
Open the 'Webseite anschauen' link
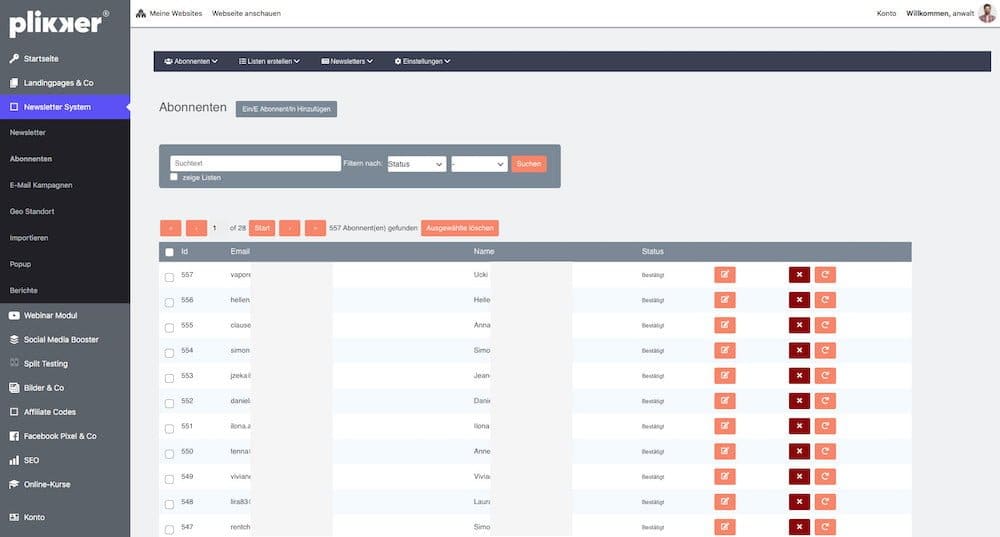[x=246, y=13]
